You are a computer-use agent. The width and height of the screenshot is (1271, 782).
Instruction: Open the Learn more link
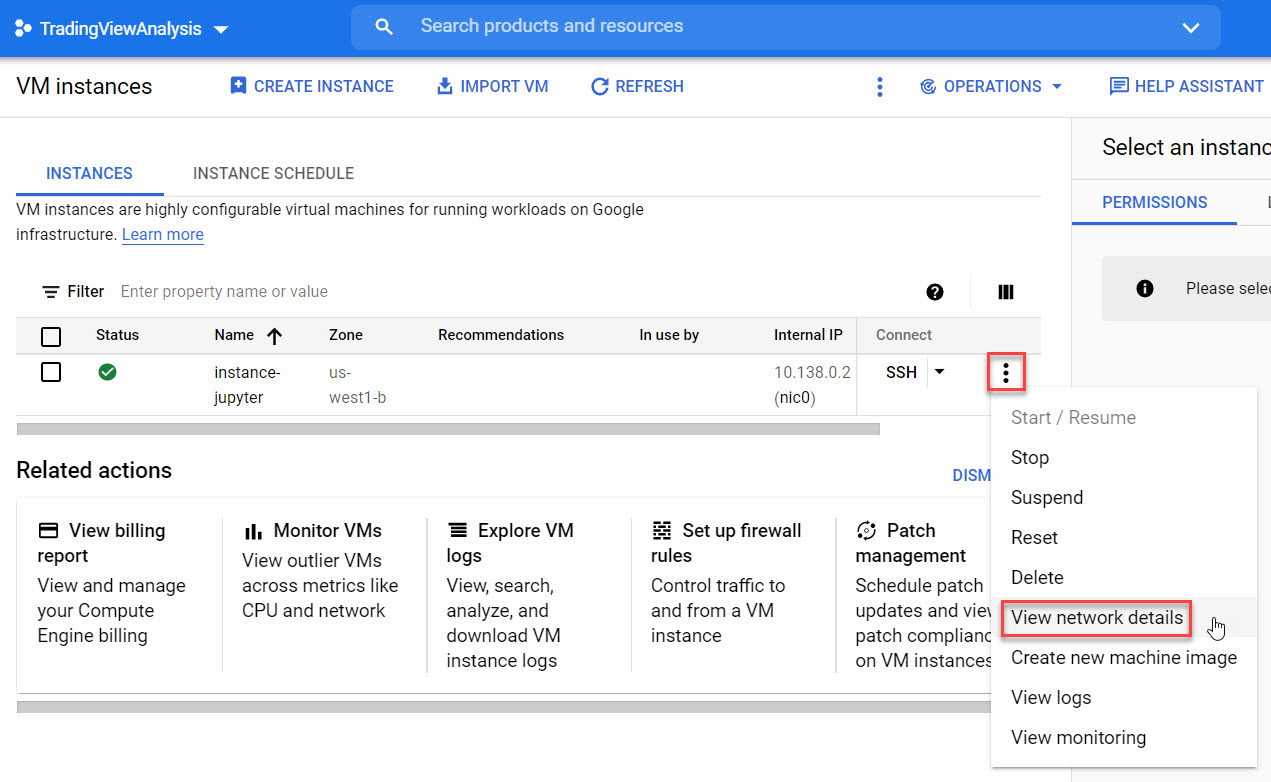(x=162, y=234)
